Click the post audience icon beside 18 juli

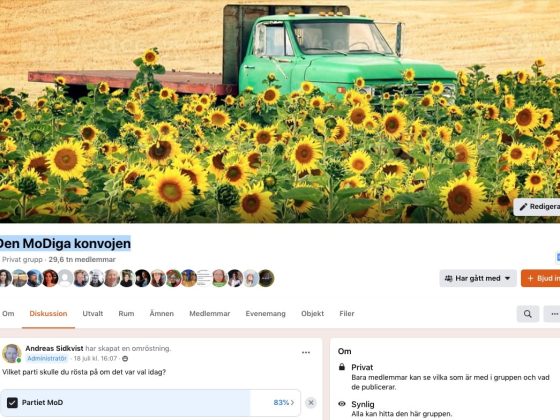click(125, 359)
